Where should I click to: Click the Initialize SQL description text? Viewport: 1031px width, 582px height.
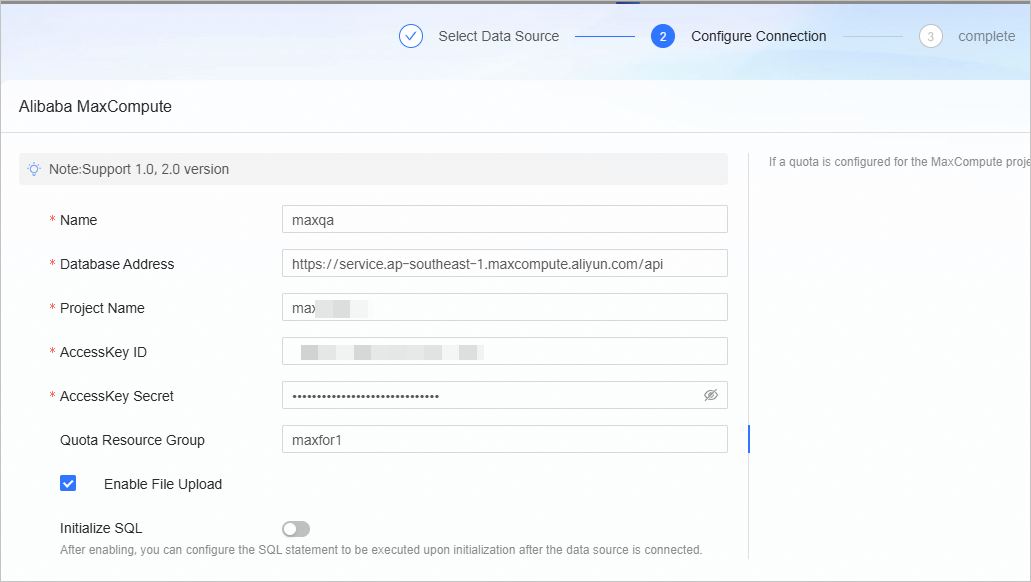pos(381,550)
